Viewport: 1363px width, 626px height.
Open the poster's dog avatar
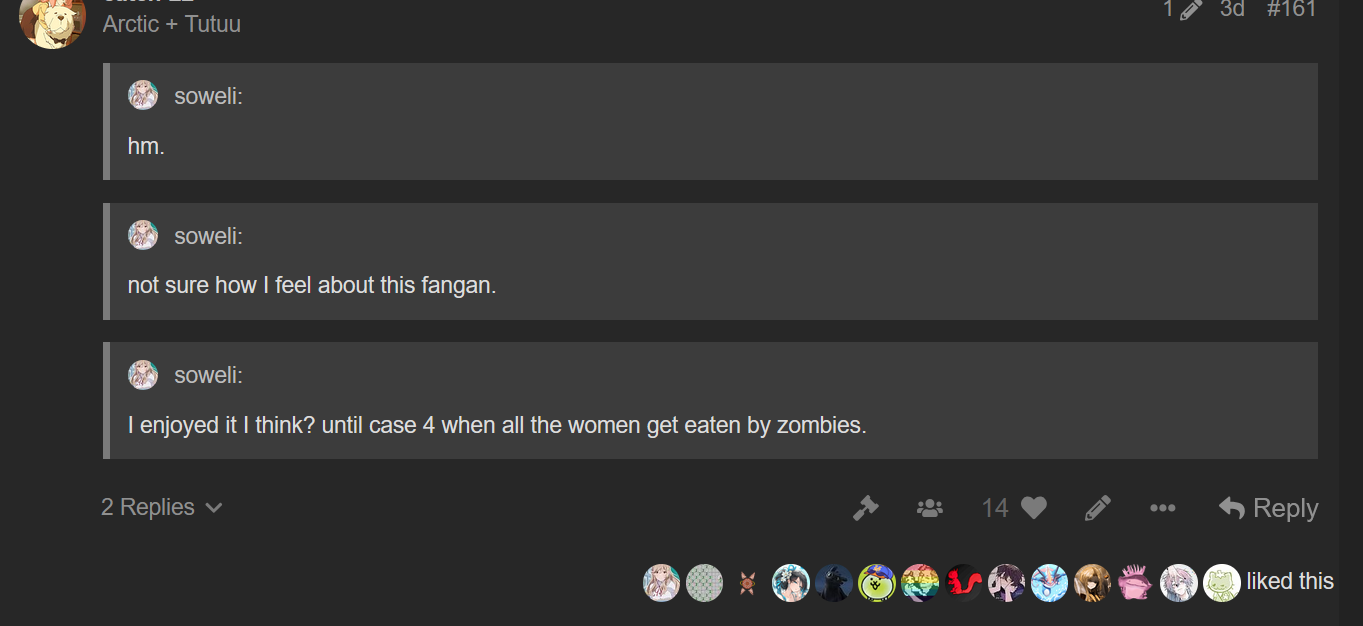tap(52, 18)
